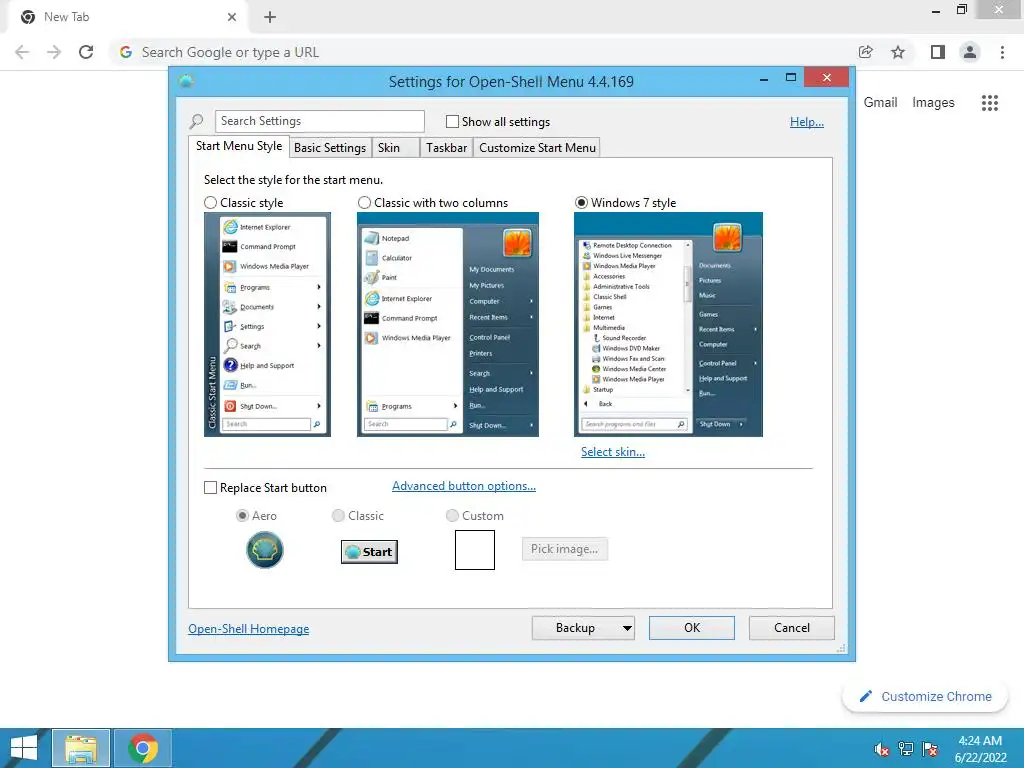This screenshot has height=768, width=1024.
Task: Click the network tray icon
Action: tap(906, 749)
